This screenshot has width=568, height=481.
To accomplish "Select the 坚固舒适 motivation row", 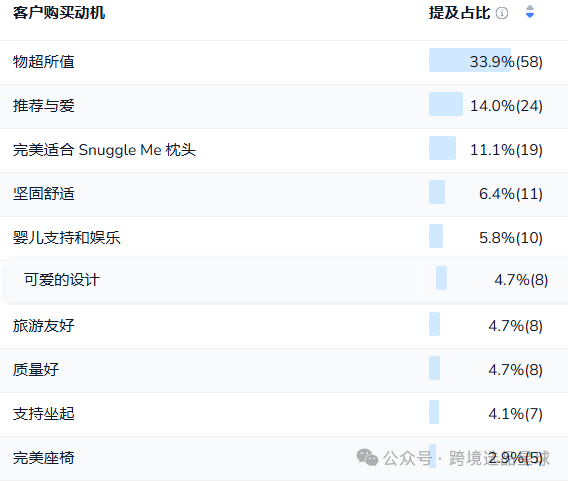I will pyautogui.click(x=284, y=195).
